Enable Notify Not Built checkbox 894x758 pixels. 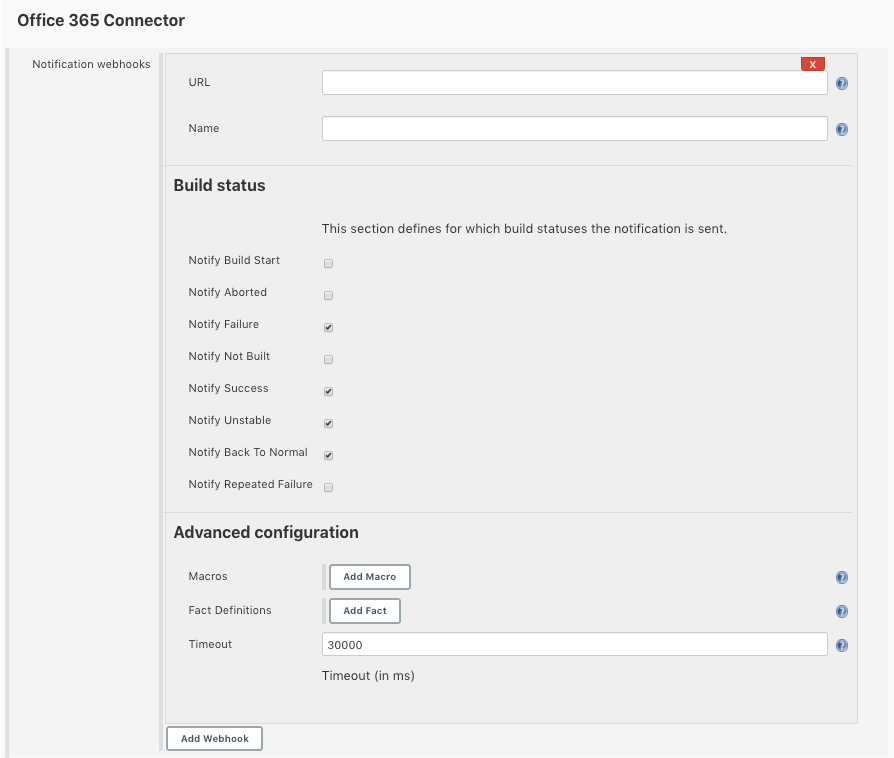point(328,359)
